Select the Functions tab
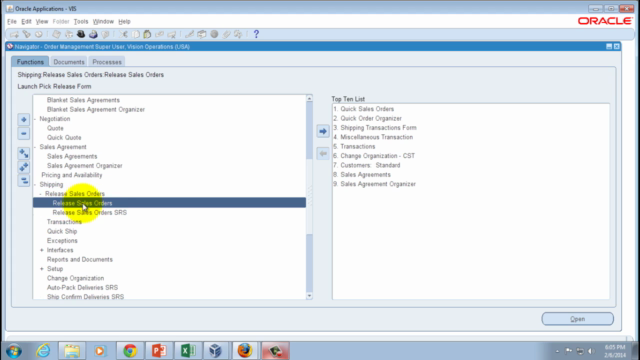The width and height of the screenshot is (640, 360). (x=30, y=62)
